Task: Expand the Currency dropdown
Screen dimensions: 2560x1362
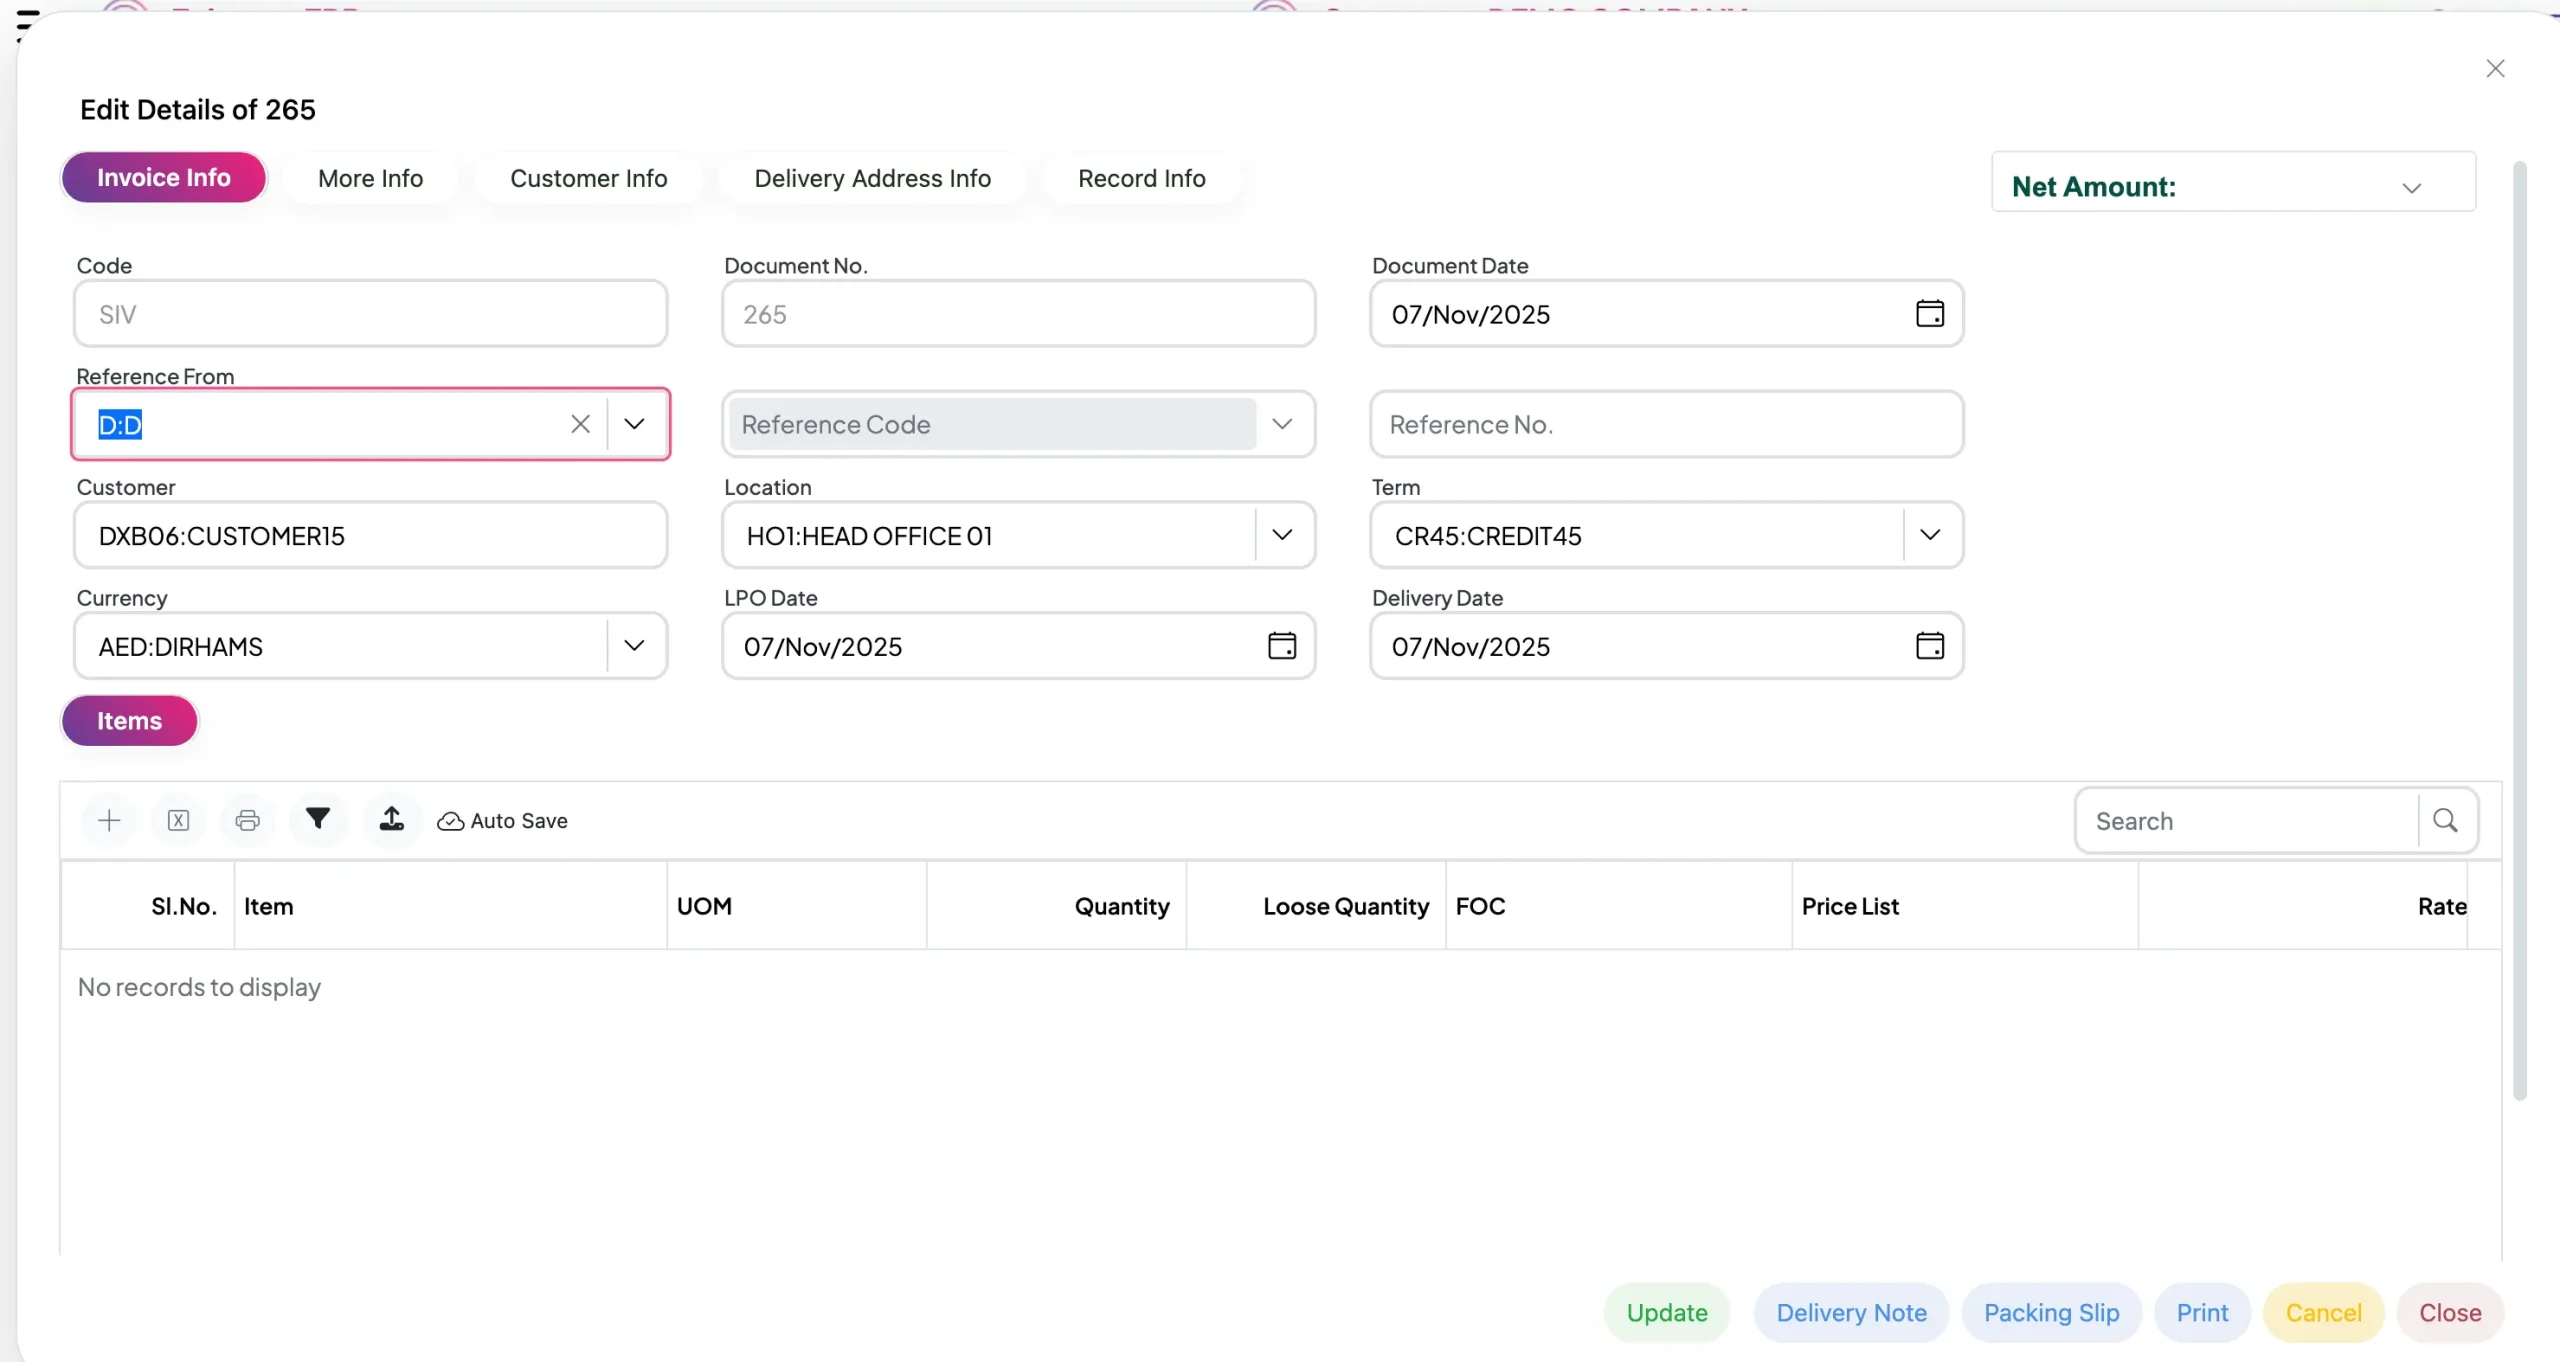Action: (x=634, y=646)
